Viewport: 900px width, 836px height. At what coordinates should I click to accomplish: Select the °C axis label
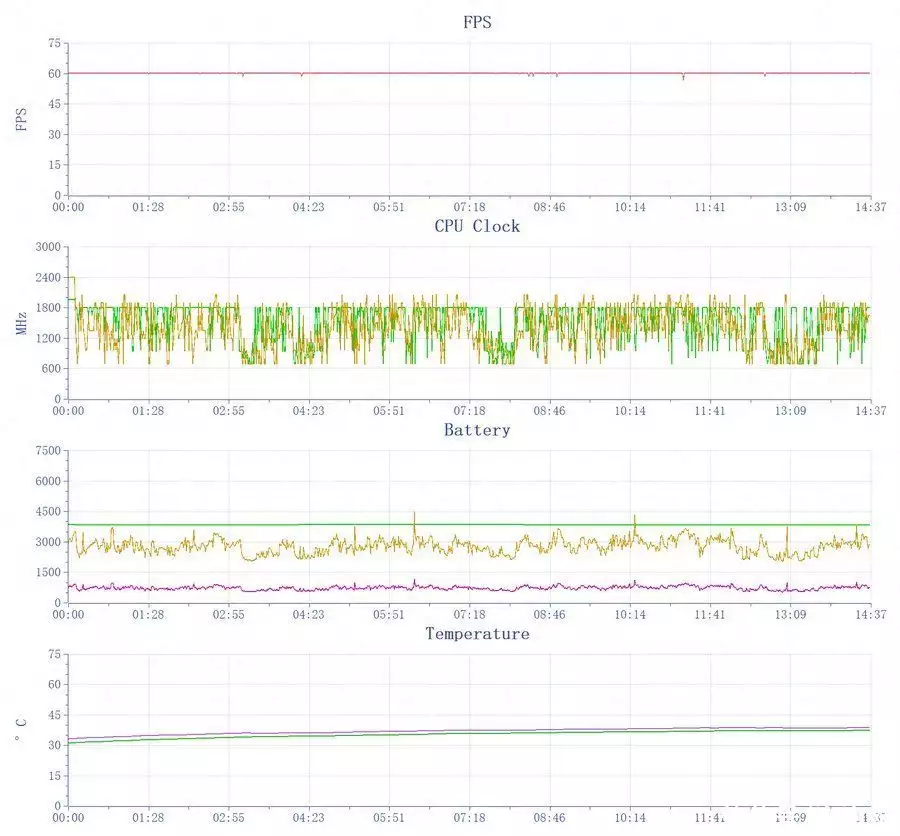22,730
